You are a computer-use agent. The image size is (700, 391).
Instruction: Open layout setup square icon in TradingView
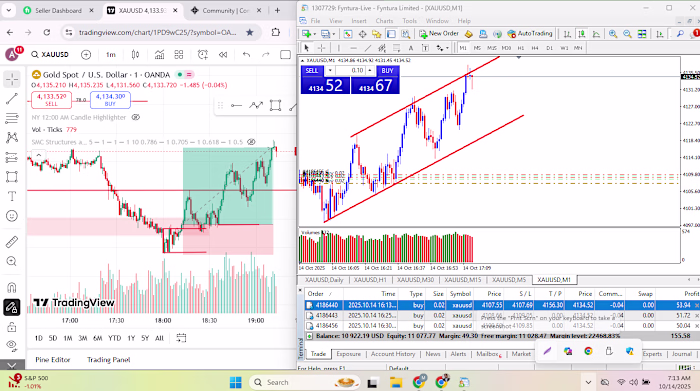285,54
